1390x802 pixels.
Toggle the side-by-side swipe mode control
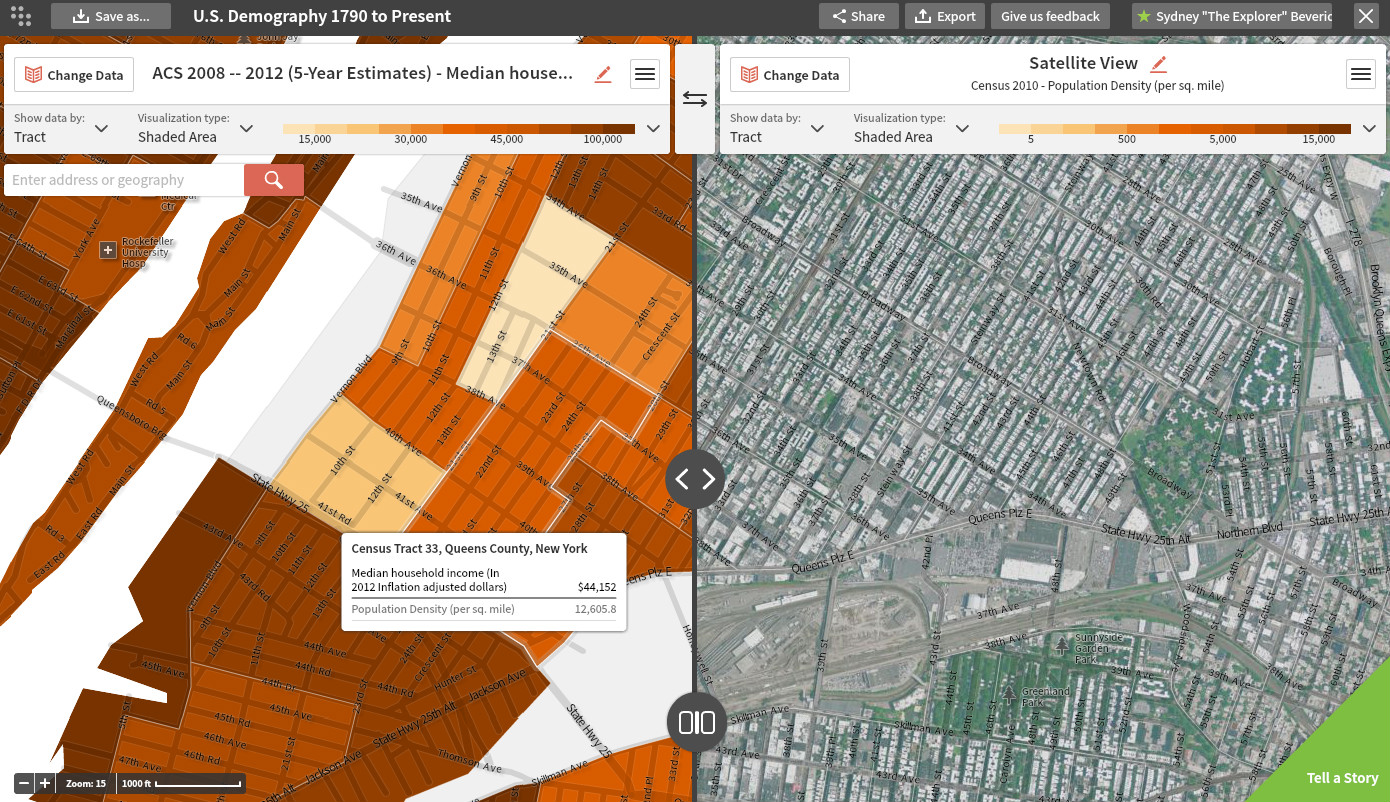tap(696, 721)
